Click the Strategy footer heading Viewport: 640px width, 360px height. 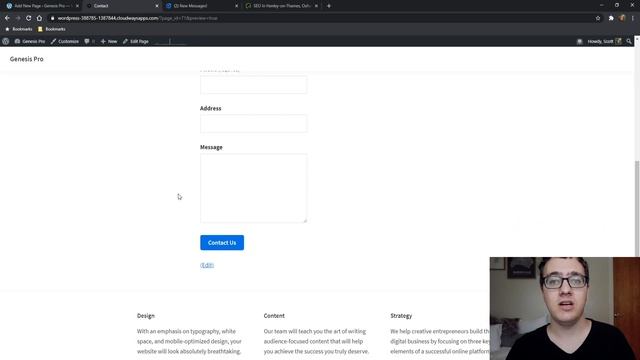[401, 316]
